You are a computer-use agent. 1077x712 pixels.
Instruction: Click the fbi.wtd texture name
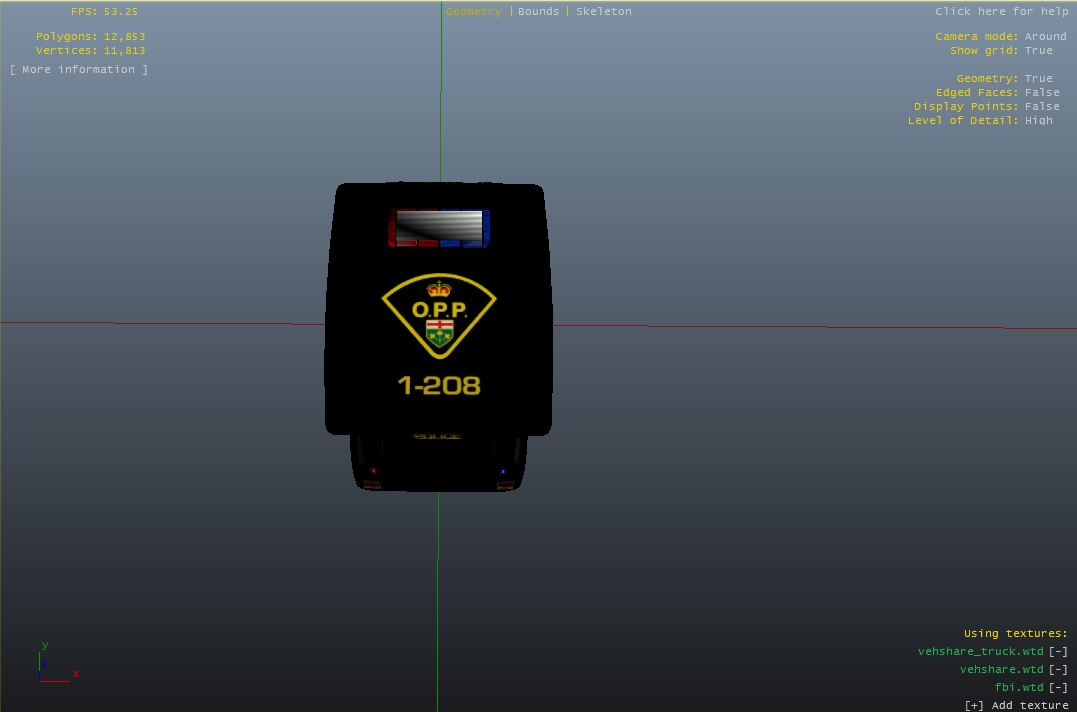click(1018, 687)
